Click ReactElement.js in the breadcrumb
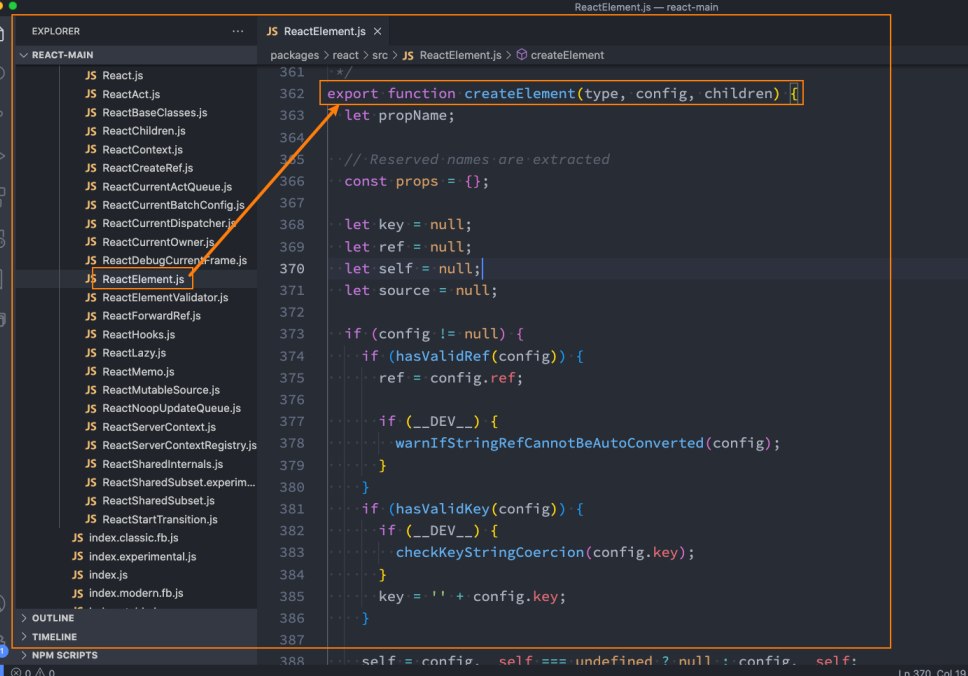968x676 pixels. click(460, 55)
